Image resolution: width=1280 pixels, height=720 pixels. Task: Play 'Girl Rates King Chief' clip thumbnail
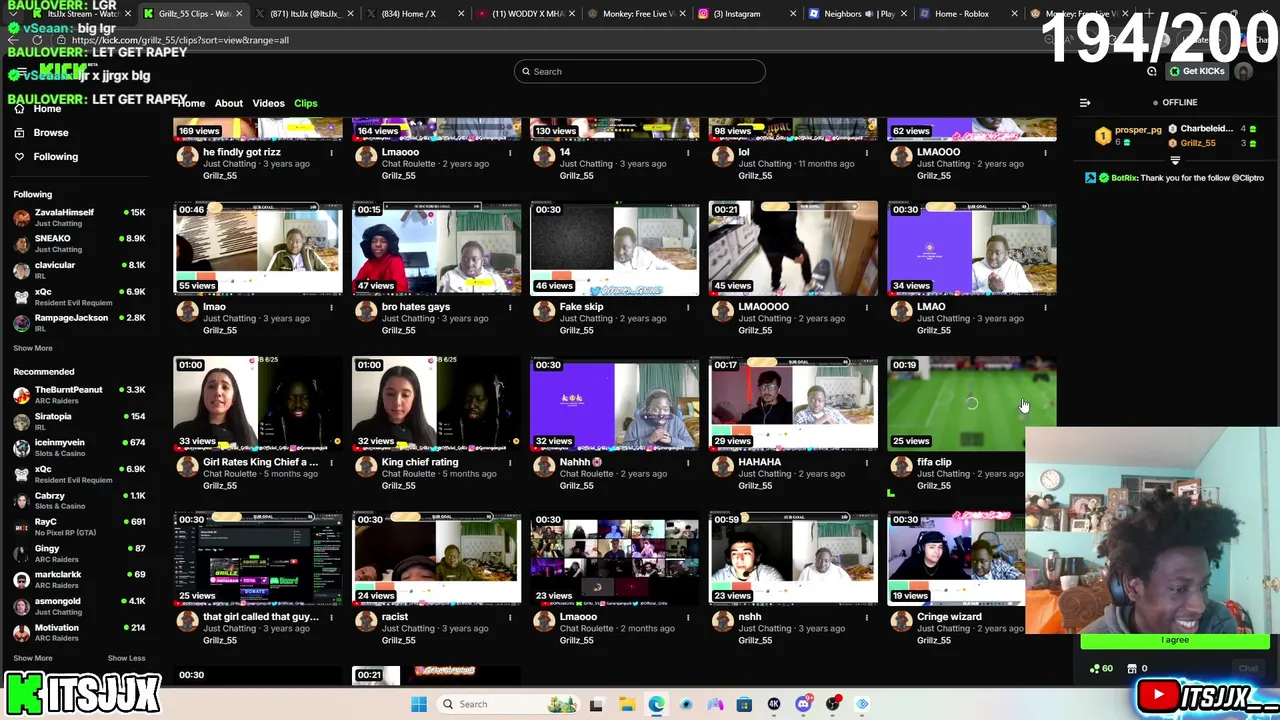pos(258,403)
